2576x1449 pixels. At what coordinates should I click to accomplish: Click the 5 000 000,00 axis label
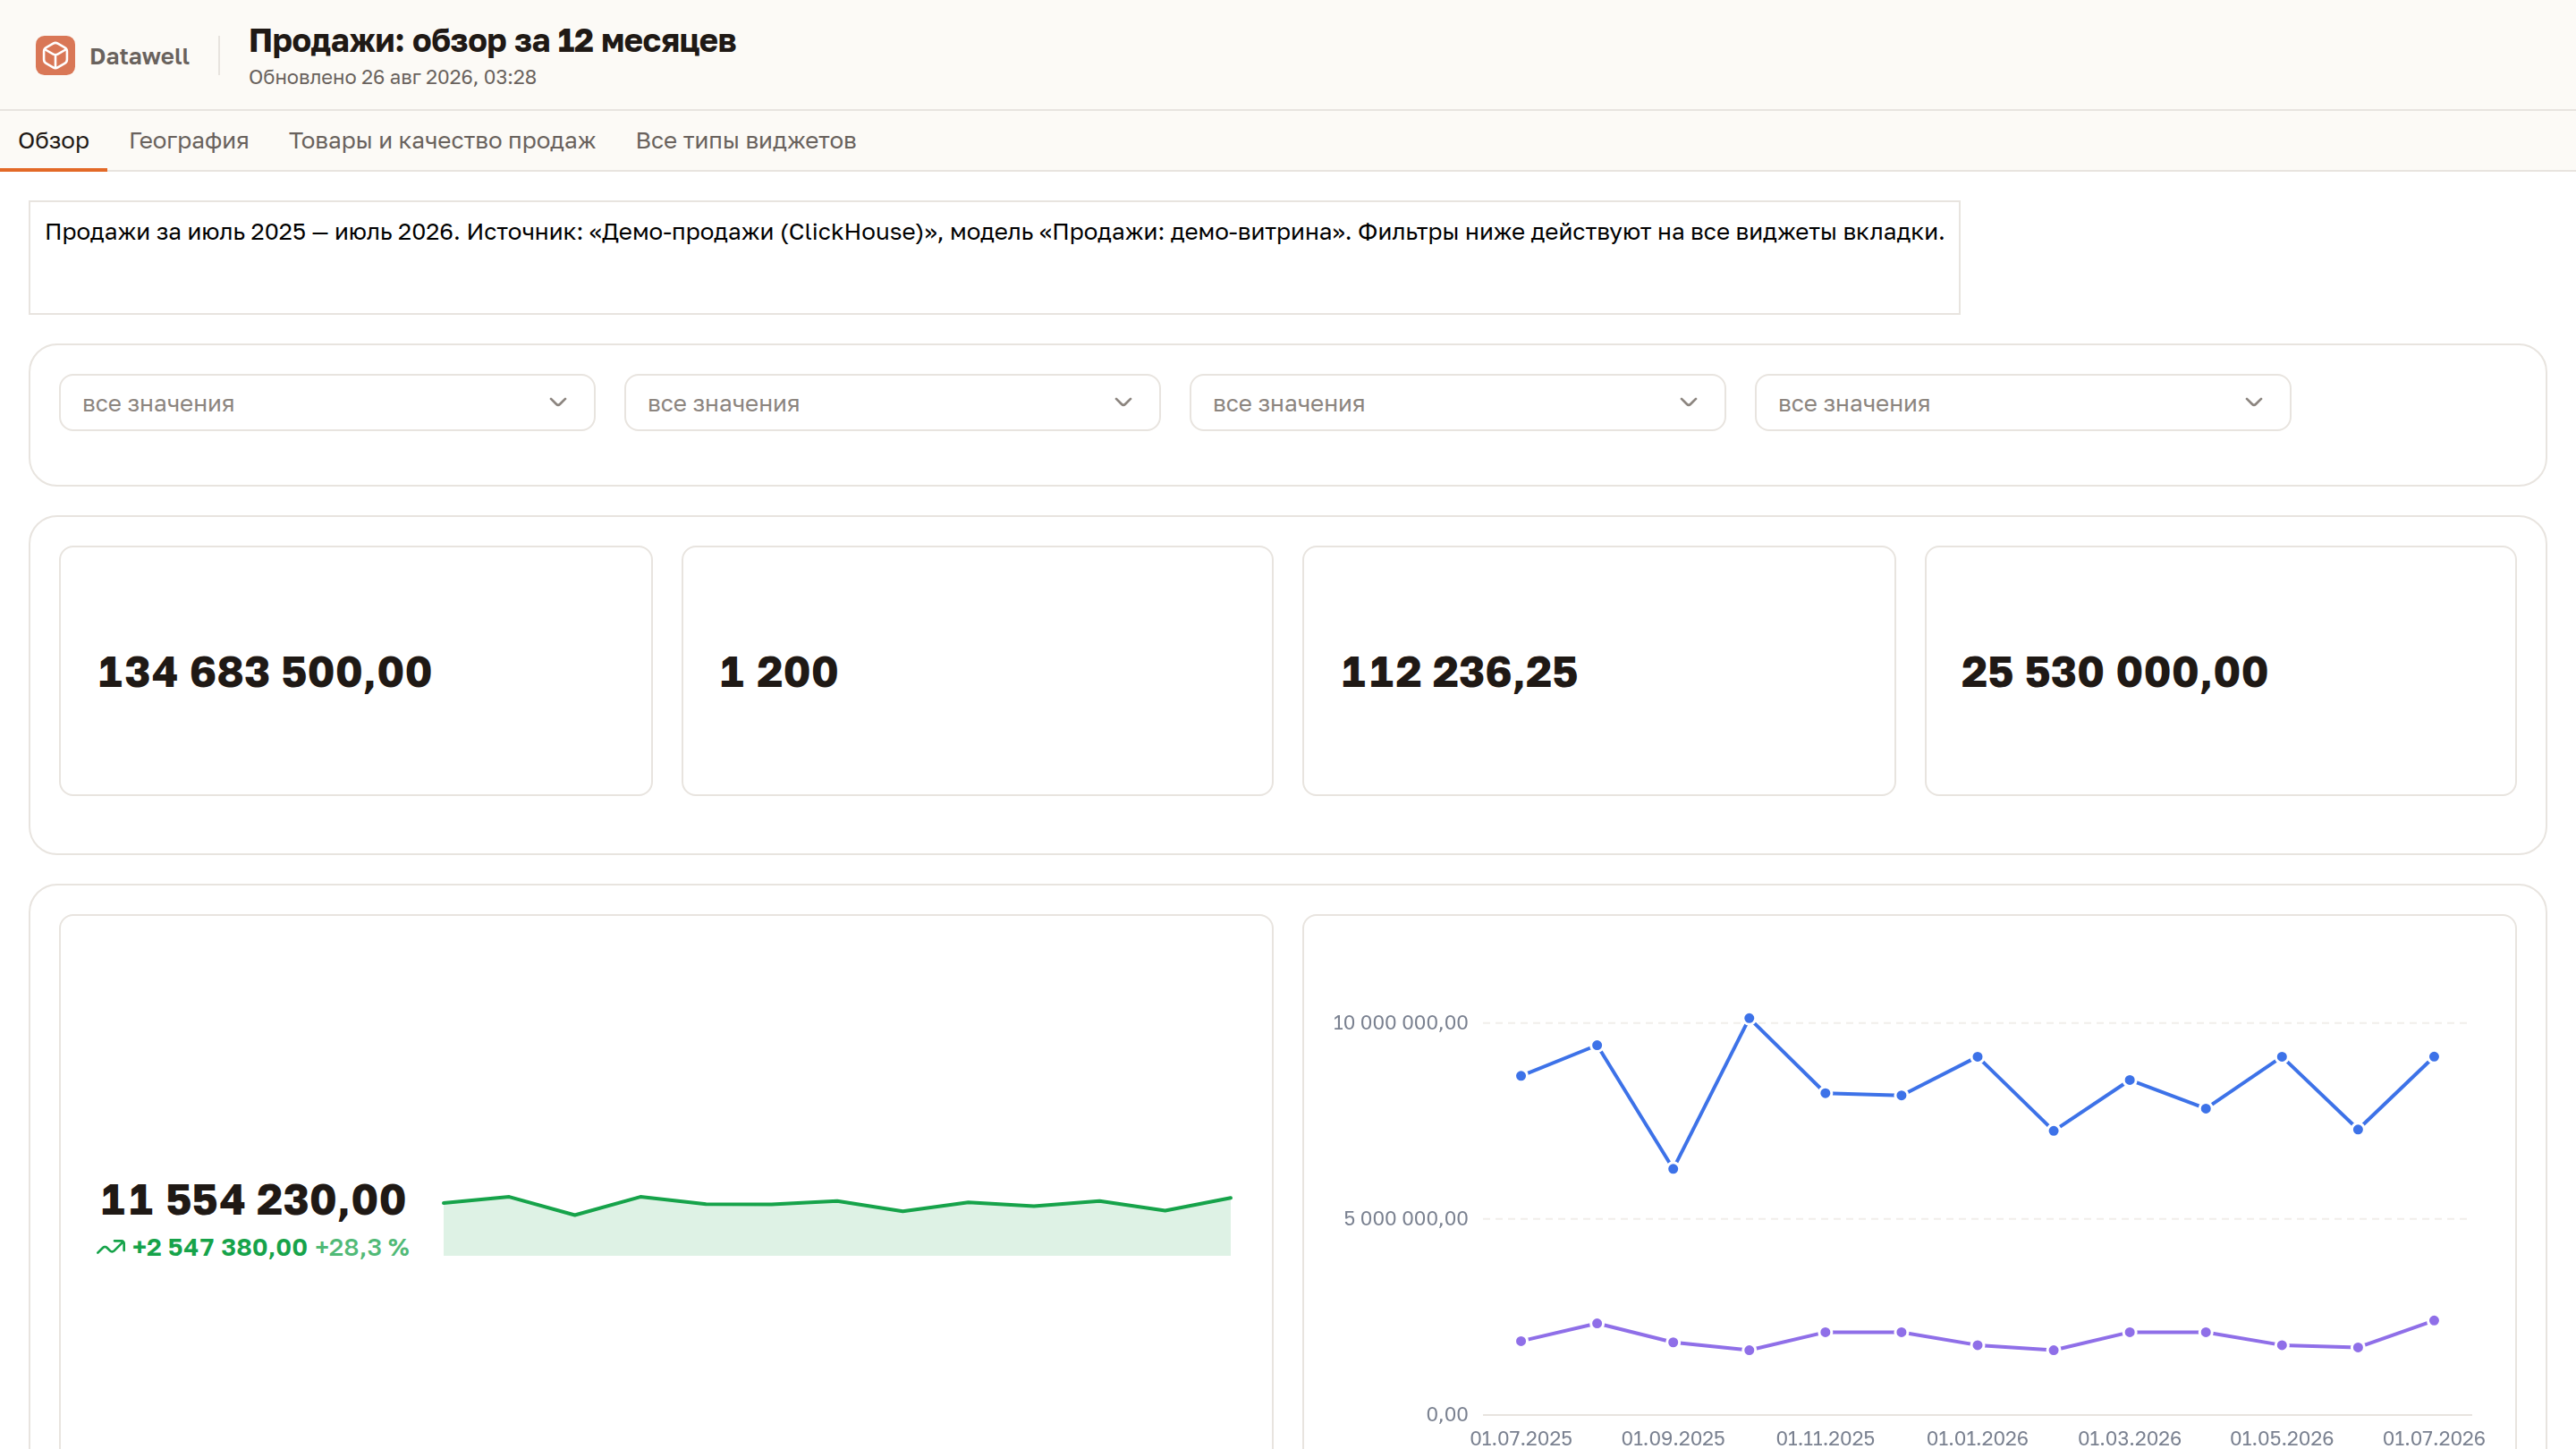coord(1405,1218)
